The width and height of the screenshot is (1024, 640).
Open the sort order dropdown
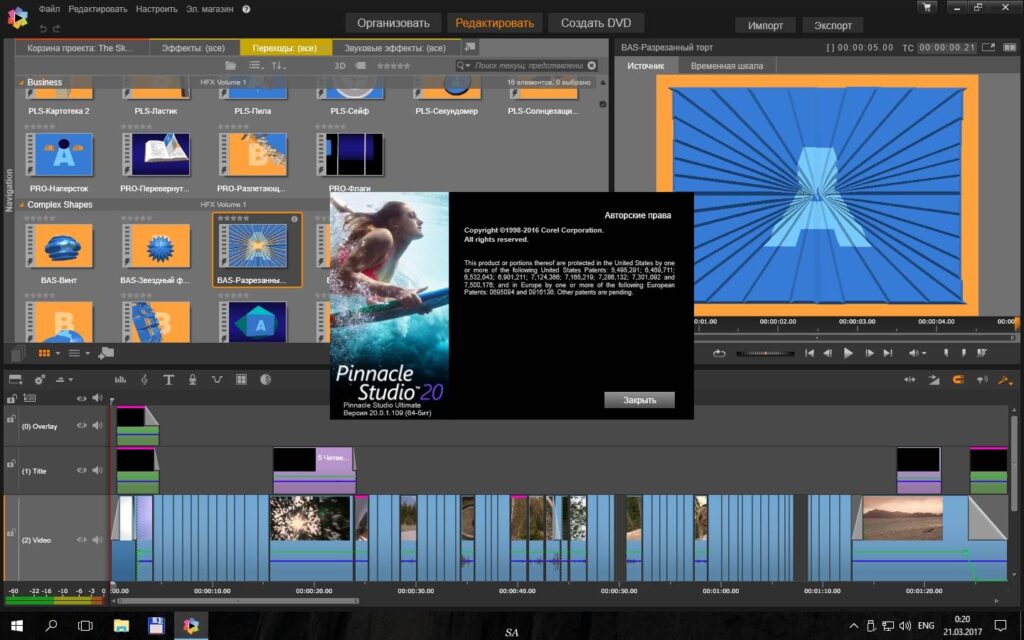[x=279, y=65]
